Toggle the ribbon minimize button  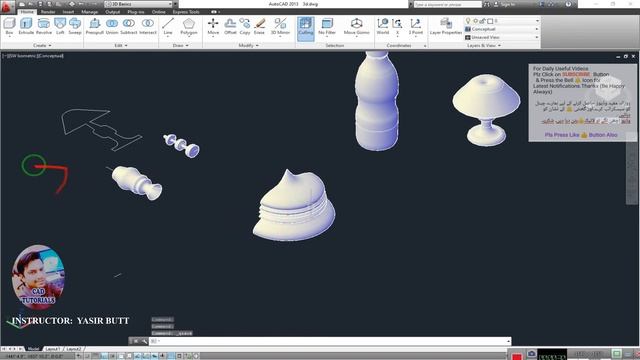(214, 12)
